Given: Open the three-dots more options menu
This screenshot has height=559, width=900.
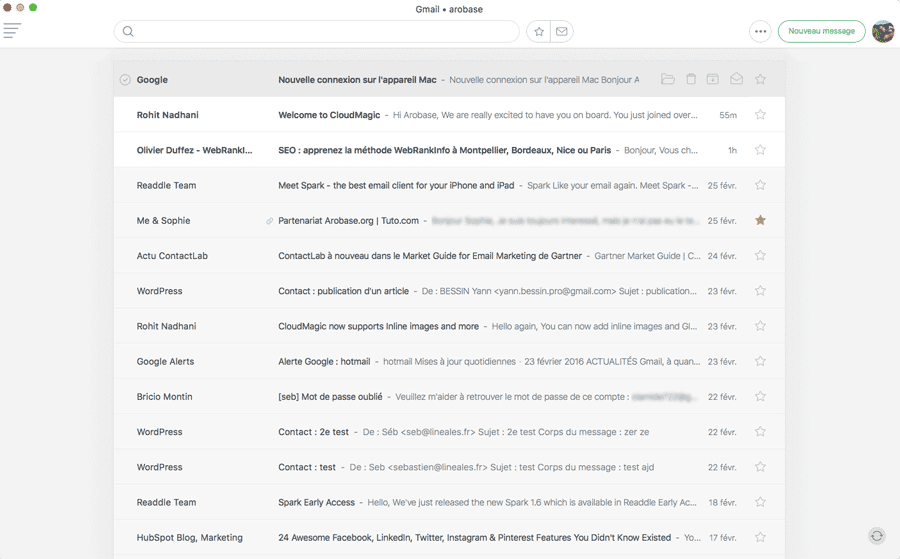Looking at the screenshot, I should (x=761, y=32).
